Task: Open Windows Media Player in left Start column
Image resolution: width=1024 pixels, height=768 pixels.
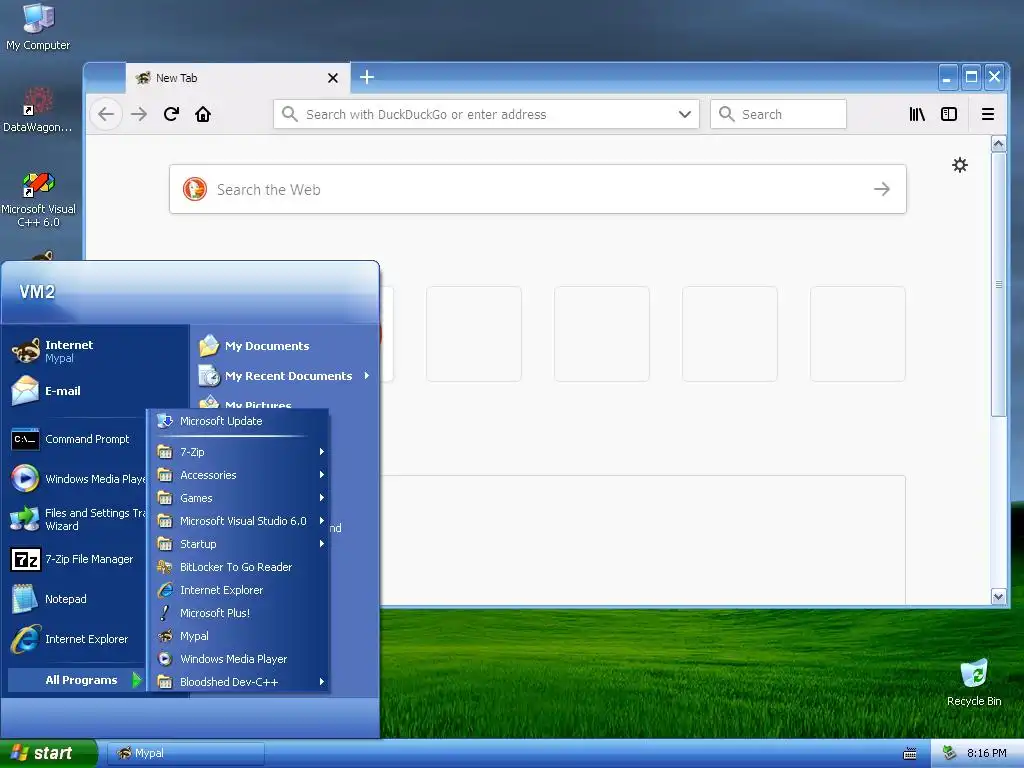Action: [77, 479]
